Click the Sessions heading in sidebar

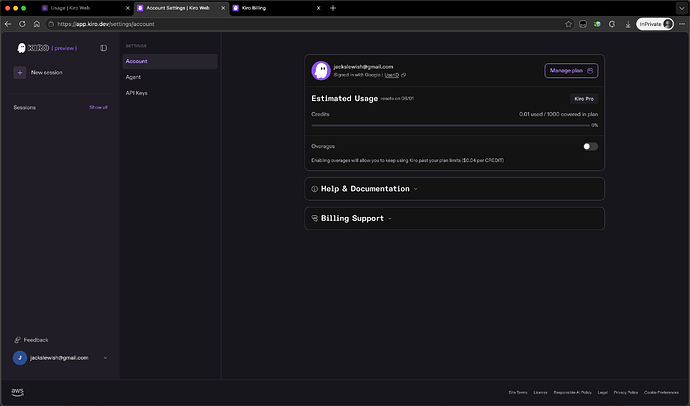[x=25, y=108]
